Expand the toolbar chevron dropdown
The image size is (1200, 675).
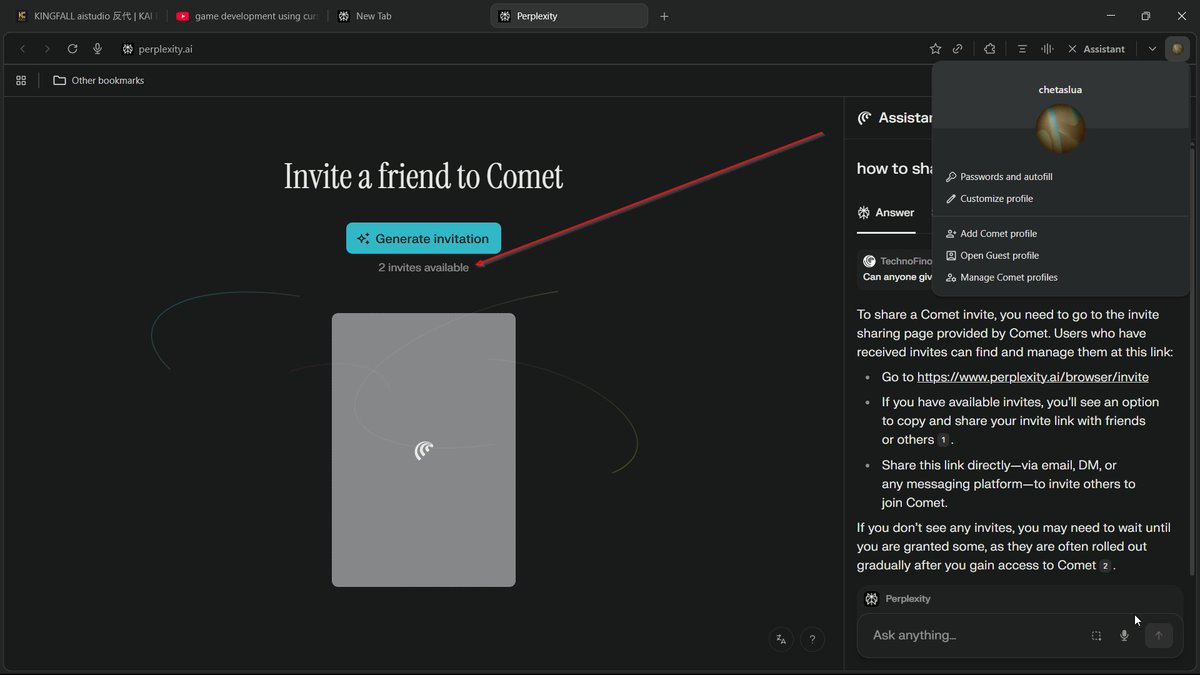click(x=1152, y=49)
